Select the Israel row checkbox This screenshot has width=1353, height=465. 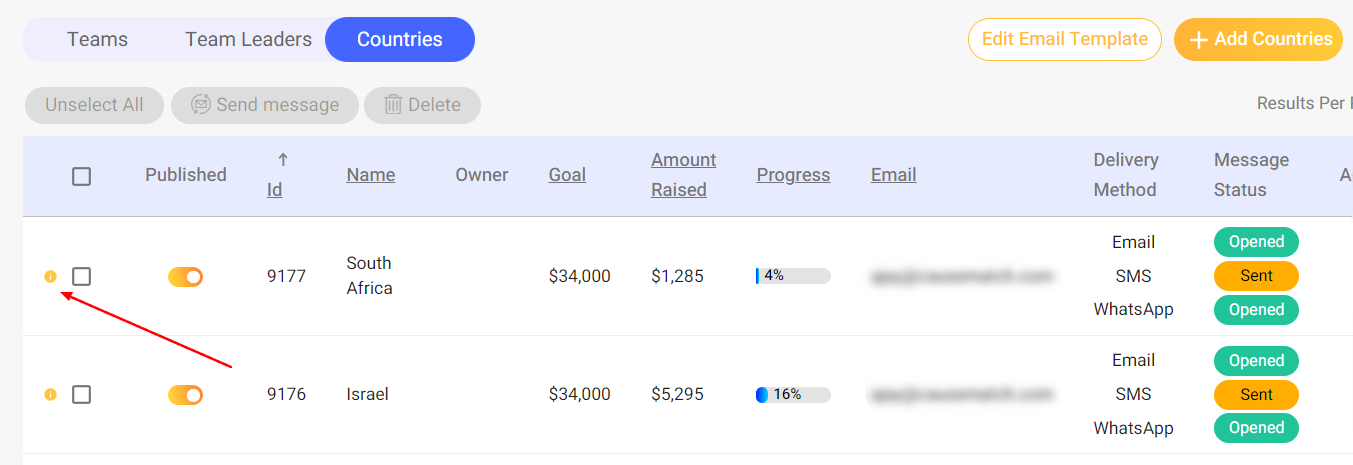pos(82,395)
